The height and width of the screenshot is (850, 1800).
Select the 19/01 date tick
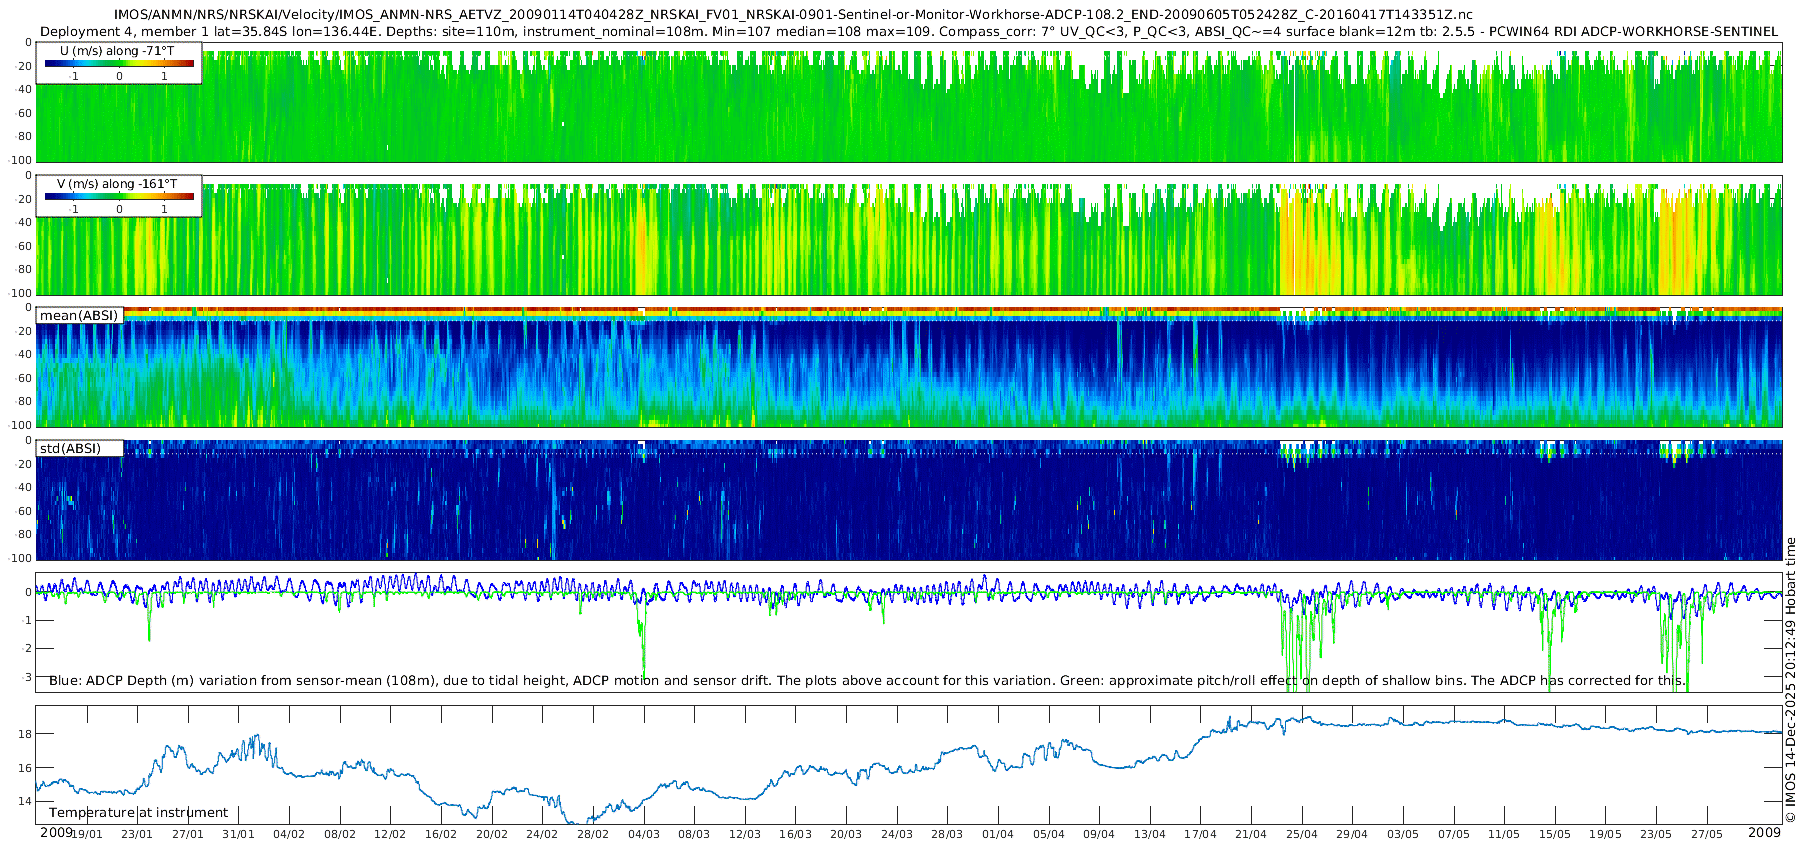click(x=86, y=835)
